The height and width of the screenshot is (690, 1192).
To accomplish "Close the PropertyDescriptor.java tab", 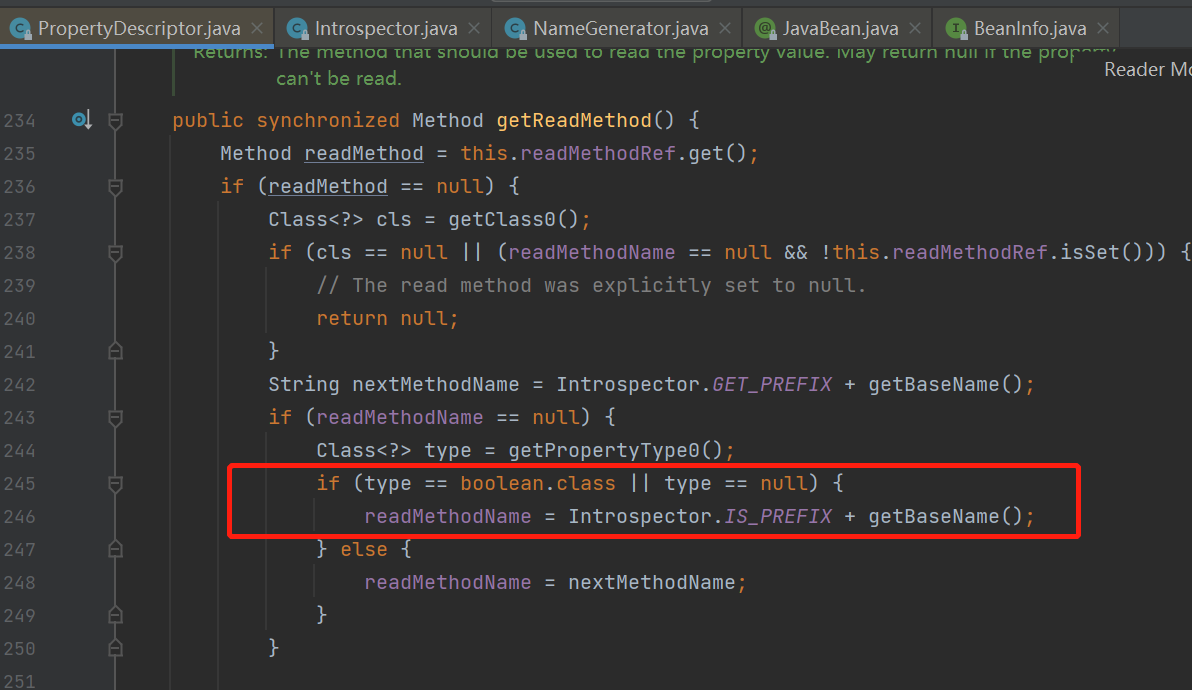I will (x=257, y=28).
